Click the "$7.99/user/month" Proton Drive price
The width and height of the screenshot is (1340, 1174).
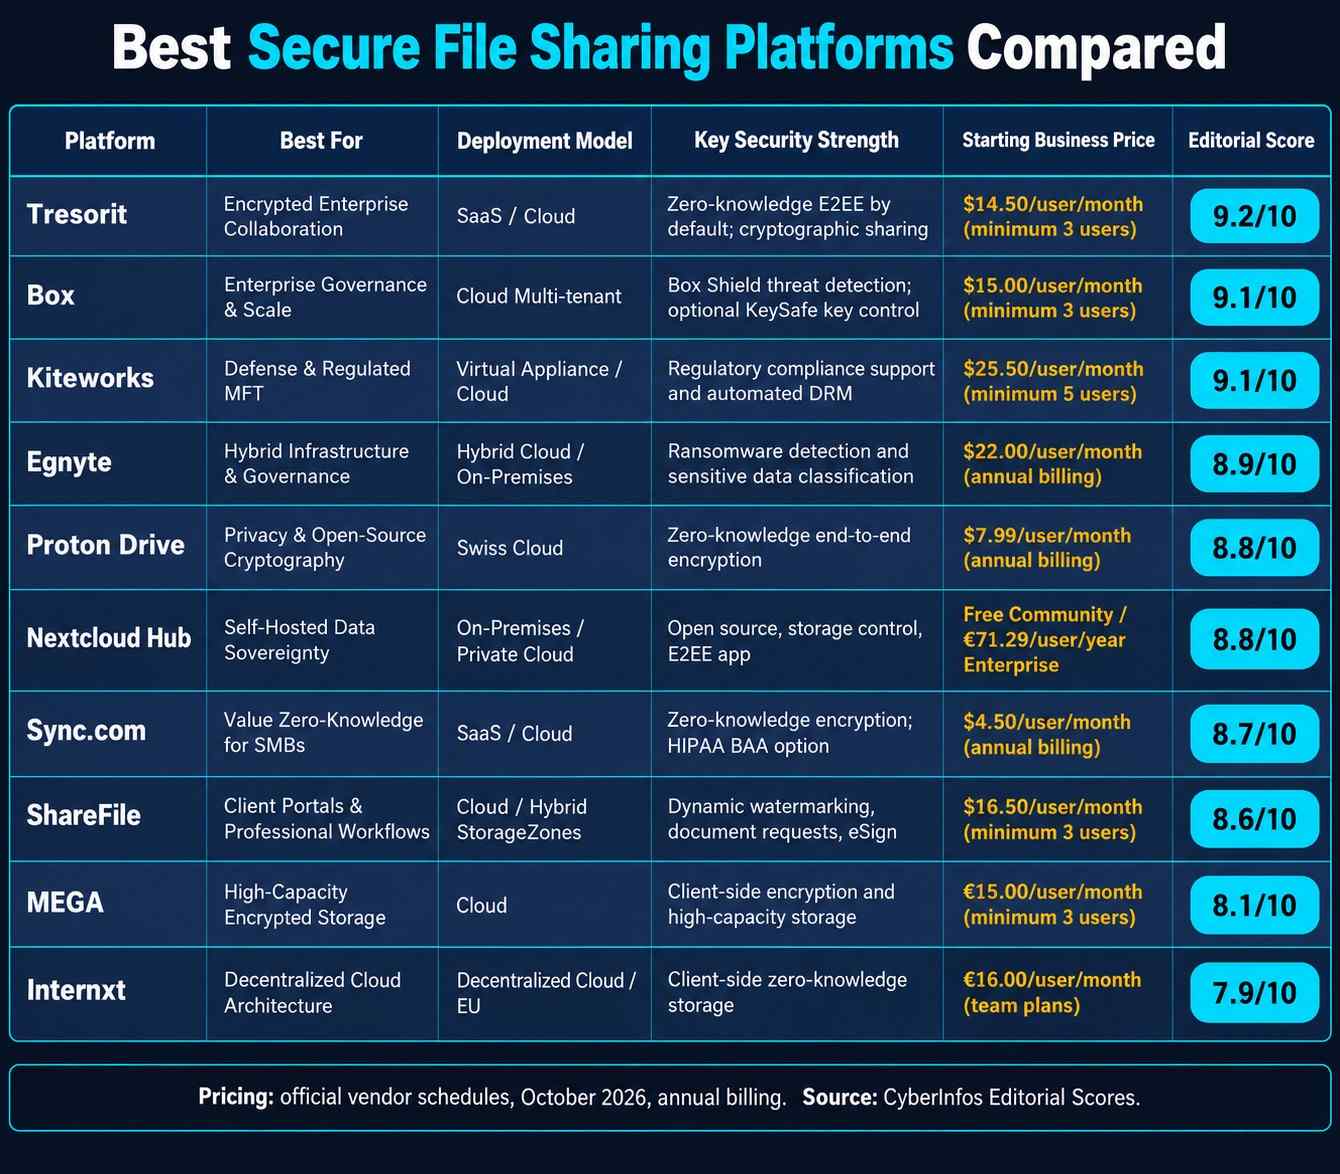(x=1047, y=536)
